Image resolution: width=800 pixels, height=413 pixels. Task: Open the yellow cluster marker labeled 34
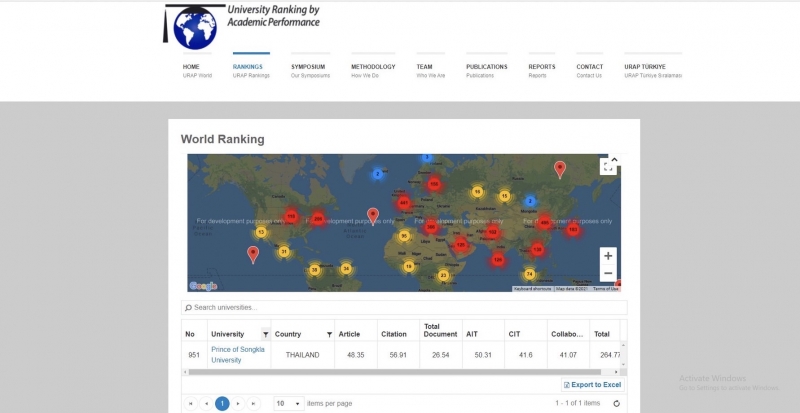point(346,268)
